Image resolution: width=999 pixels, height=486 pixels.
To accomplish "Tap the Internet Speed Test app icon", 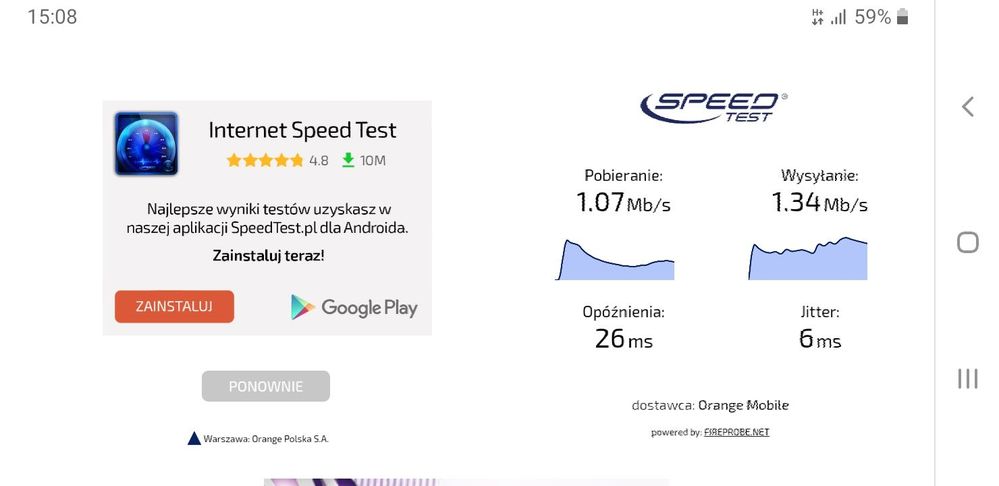I will pyautogui.click(x=146, y=144).
